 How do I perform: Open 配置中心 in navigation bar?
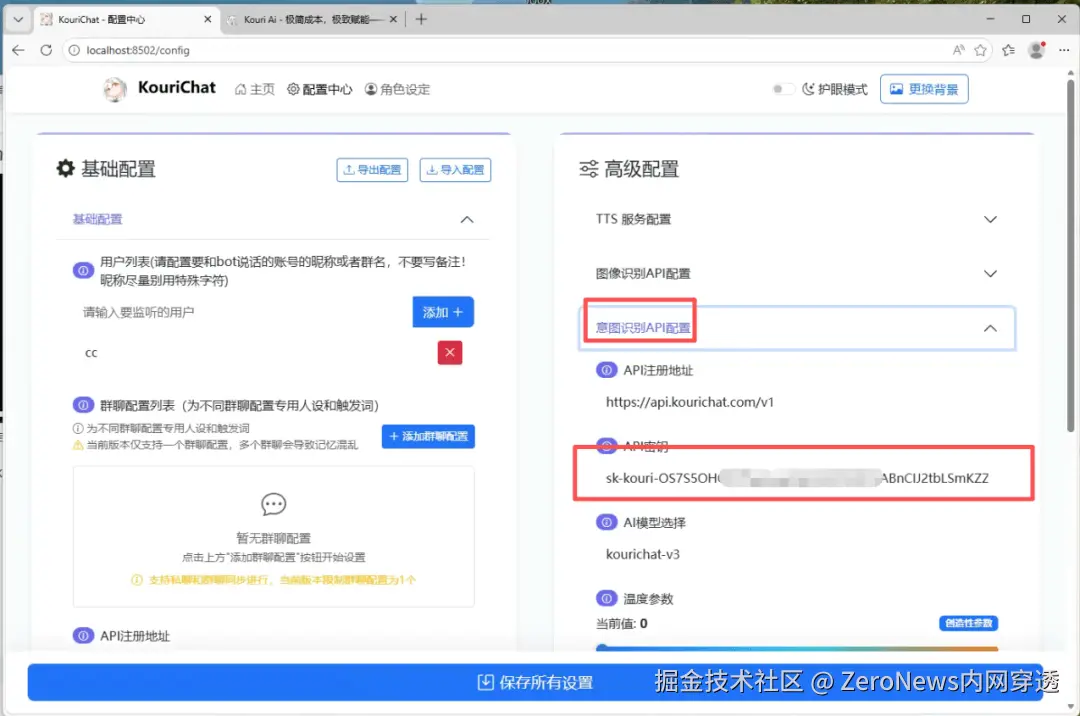tap(320, 89)
